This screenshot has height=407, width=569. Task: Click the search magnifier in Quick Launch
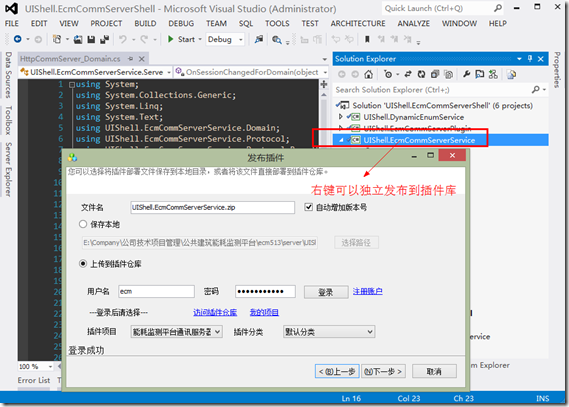[x=498, y=8]
